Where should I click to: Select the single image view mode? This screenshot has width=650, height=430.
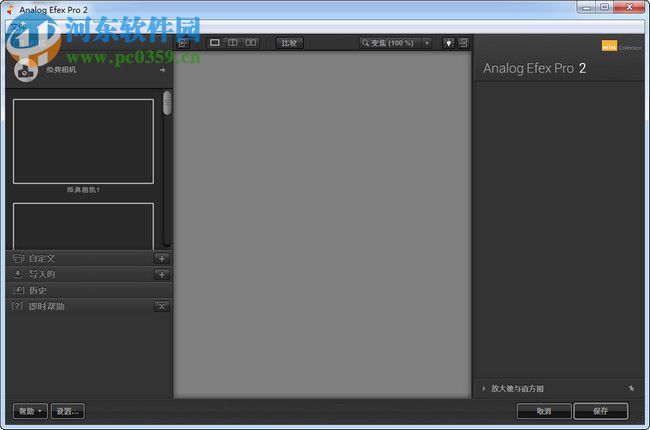(215, 43)
